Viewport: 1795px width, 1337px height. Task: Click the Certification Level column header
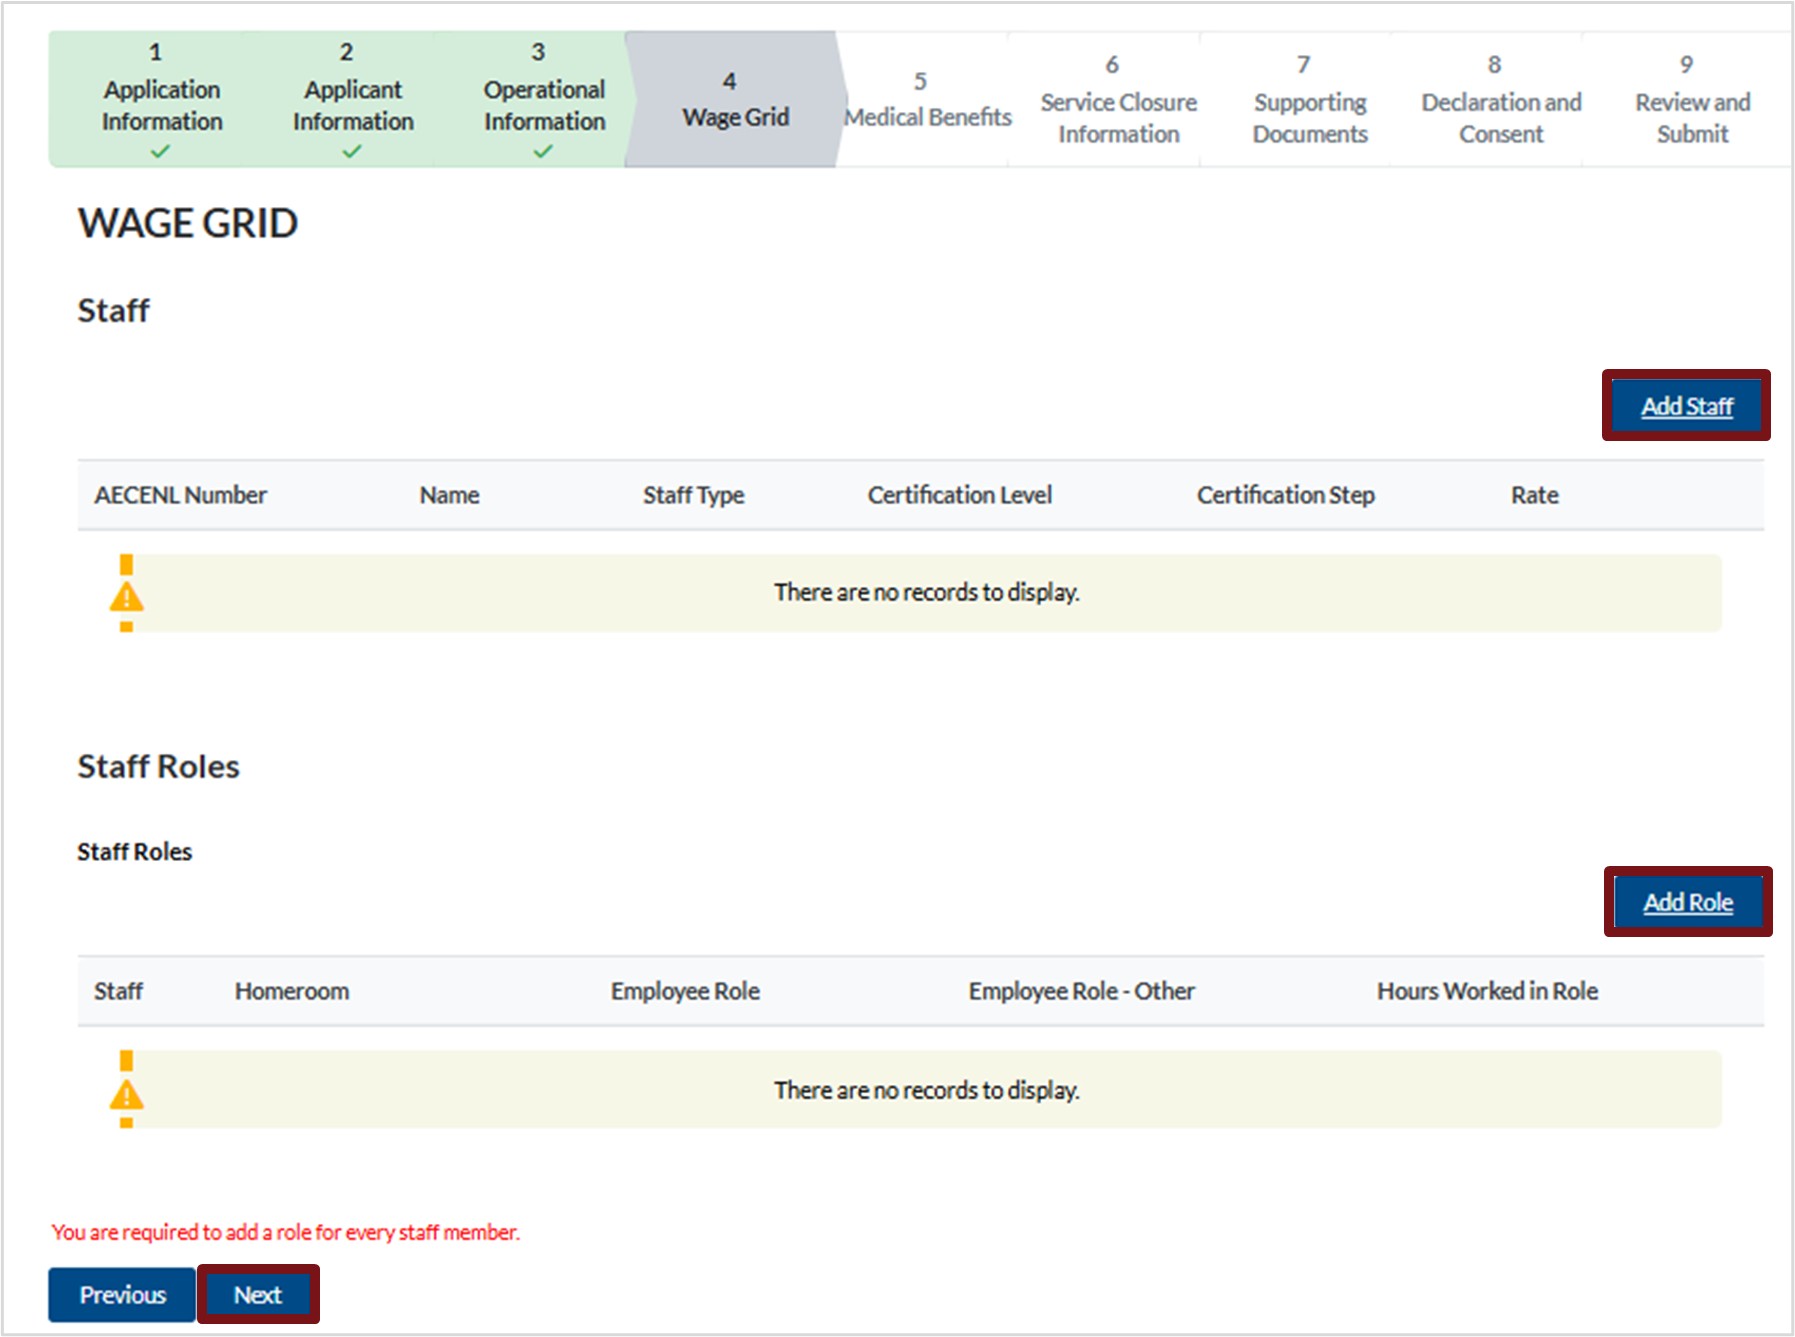tap(959, 495)
